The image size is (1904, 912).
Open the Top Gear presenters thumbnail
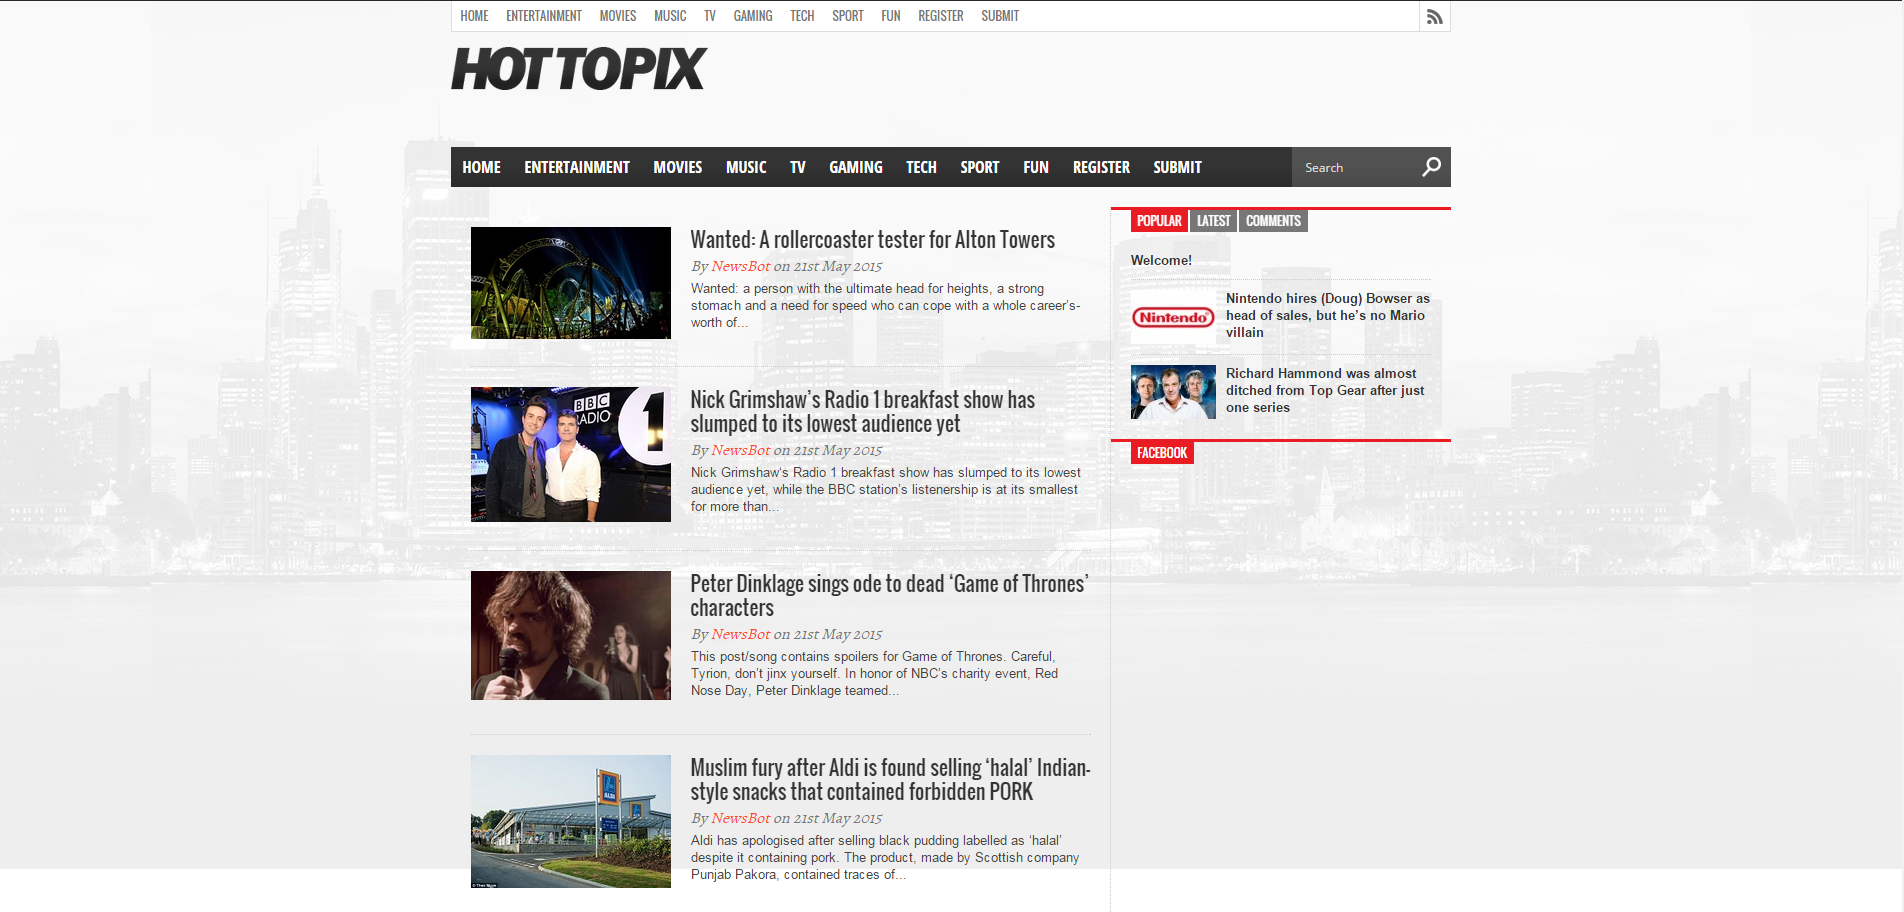(1173, 392)
